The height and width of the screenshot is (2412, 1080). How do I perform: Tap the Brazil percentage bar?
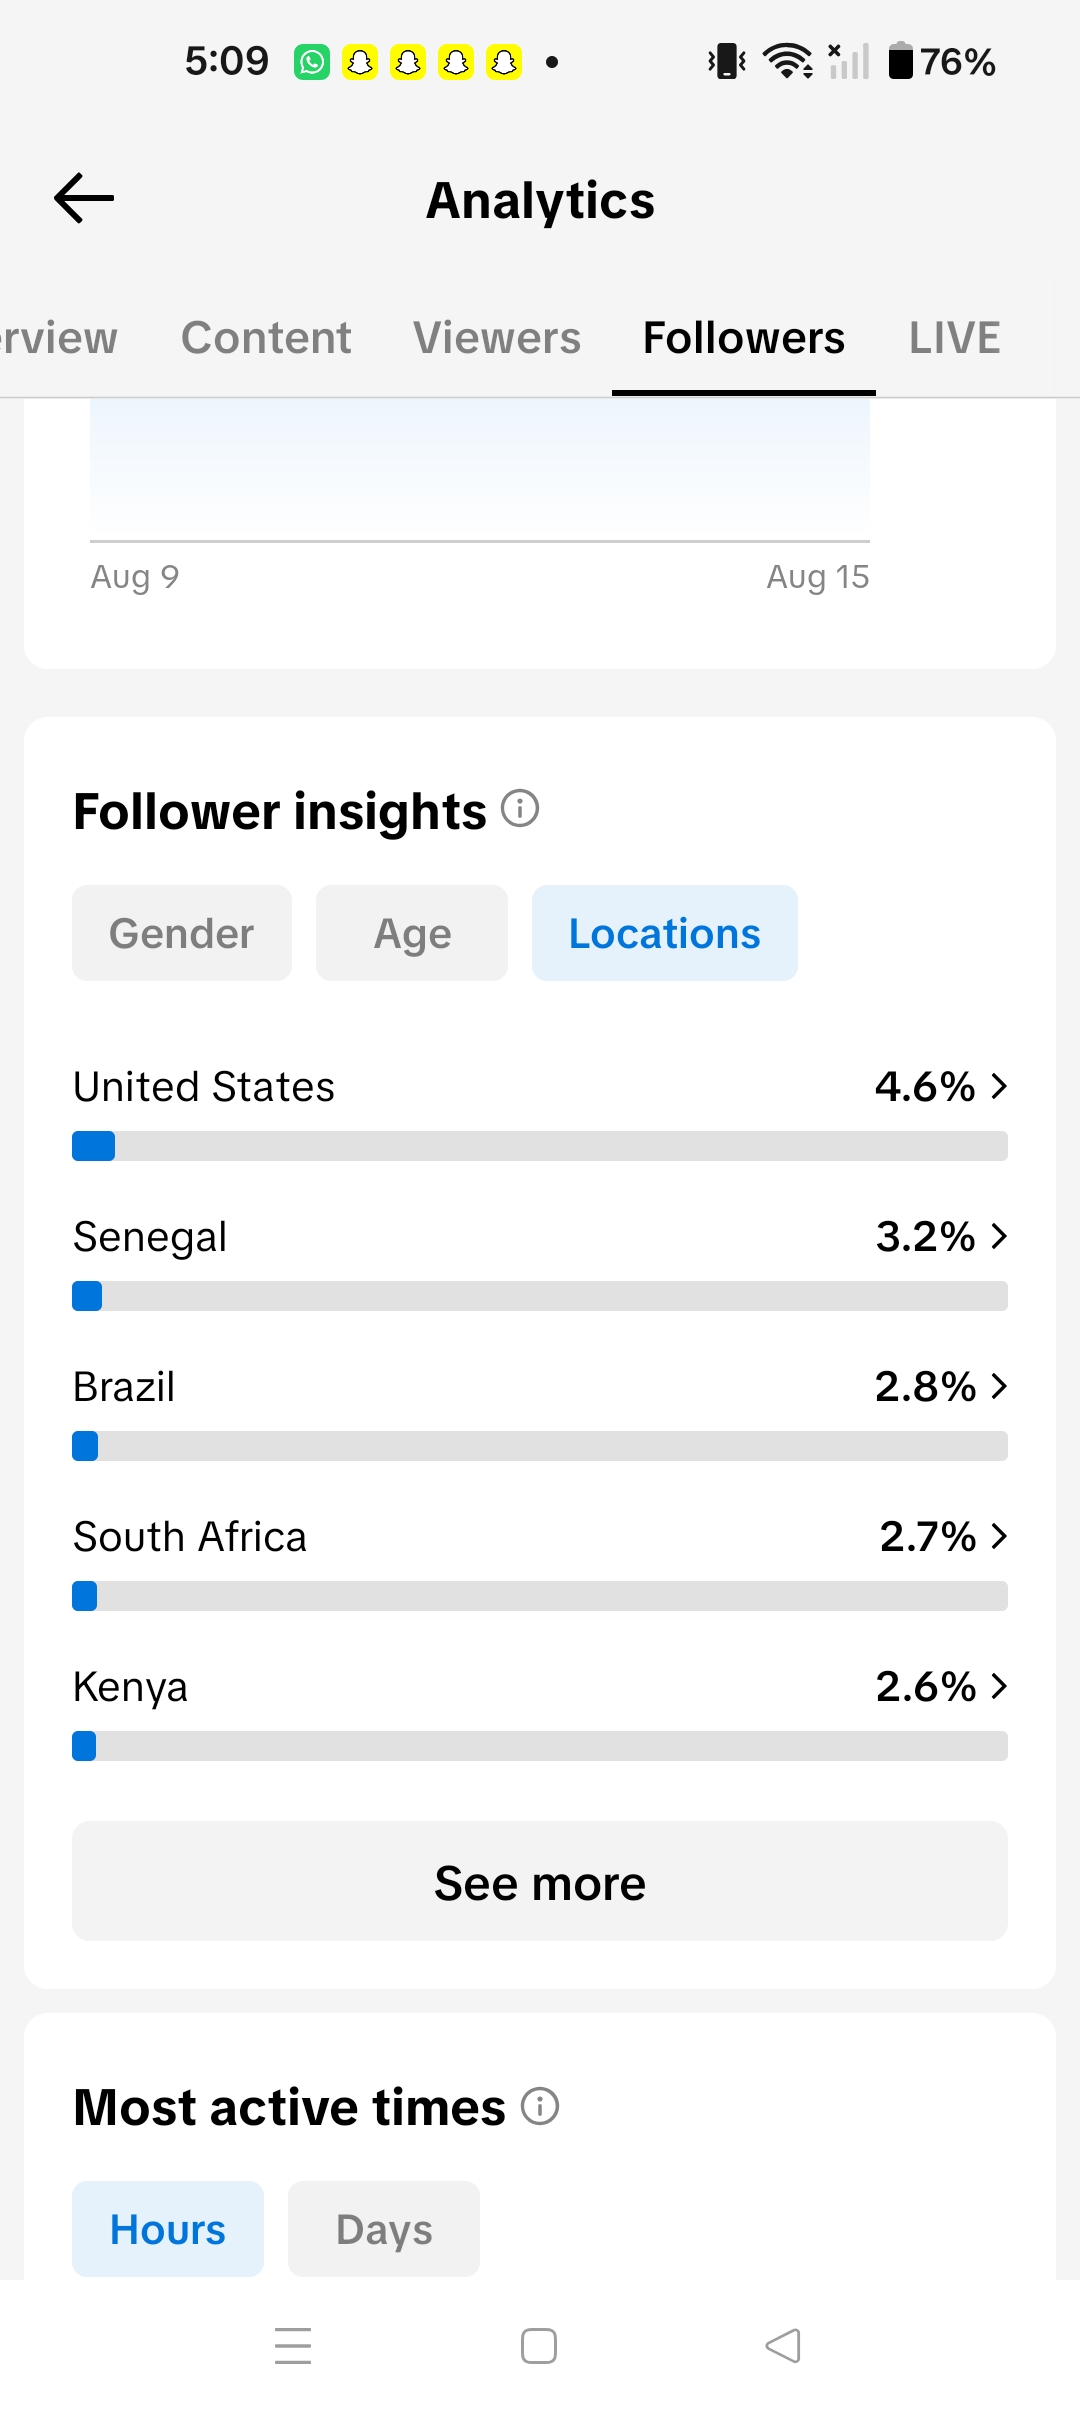click(x=540, y=1446)
